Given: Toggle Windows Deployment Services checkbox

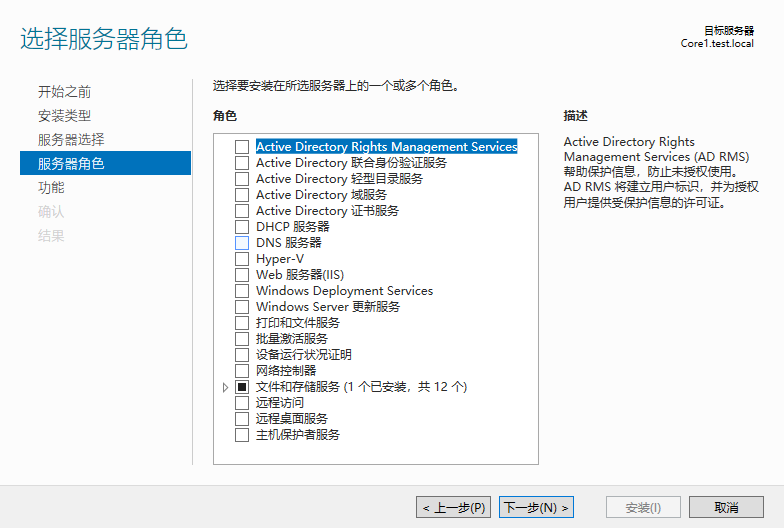Looking at the screenshot, I should pyautogui.click(x=242, y=290).
